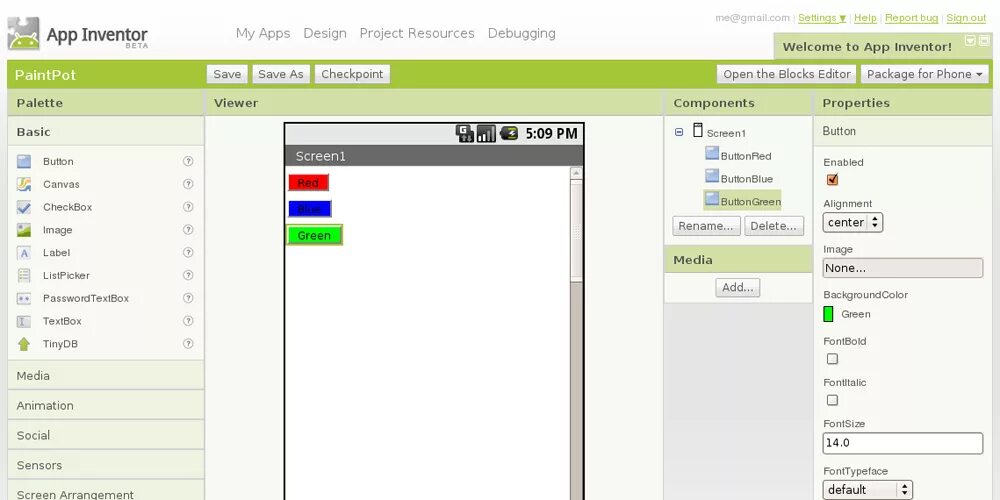Viewport: 1000px width, 500px height.
Task: Click the TinyDB palette icon
Action: pyautogui.click(x=24, y=344)
